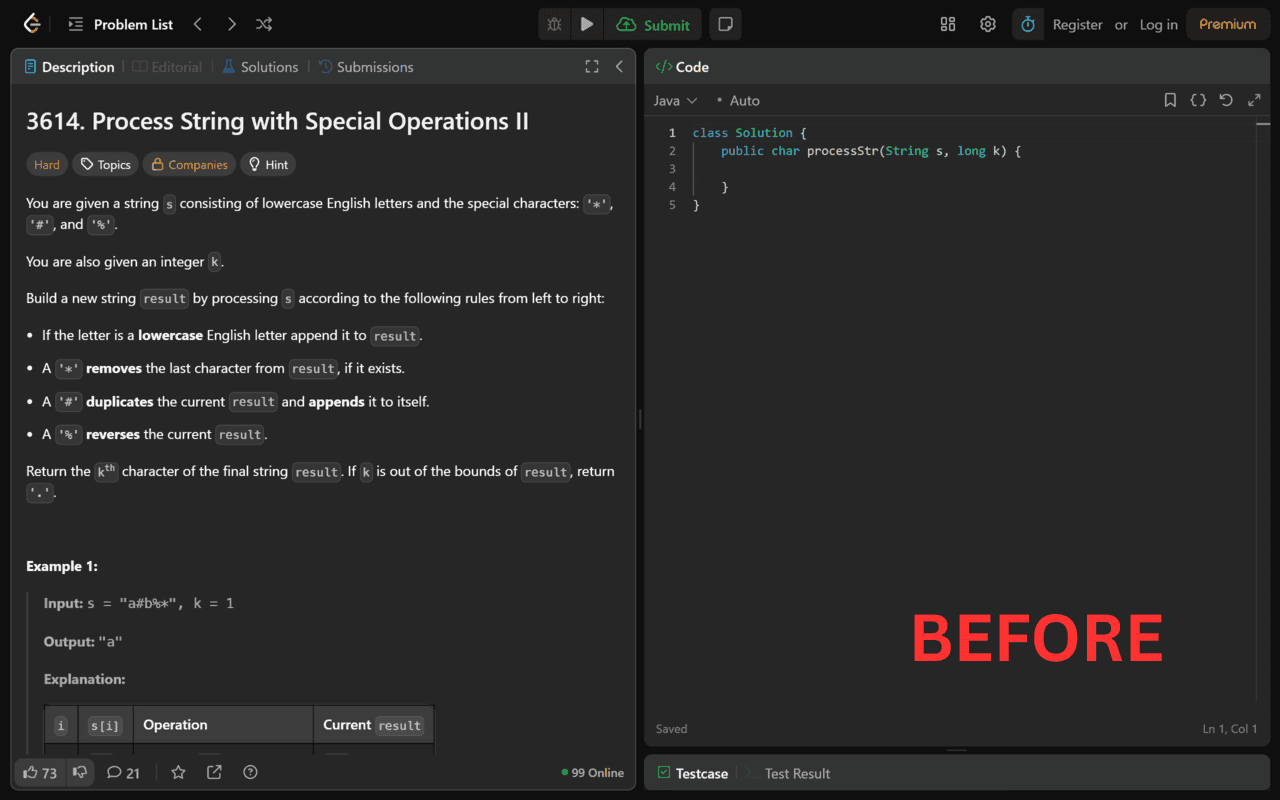The width and height of the screenshot is (1280, 800).
Task: Reveal the Hint section
Action: coord(268,165)
